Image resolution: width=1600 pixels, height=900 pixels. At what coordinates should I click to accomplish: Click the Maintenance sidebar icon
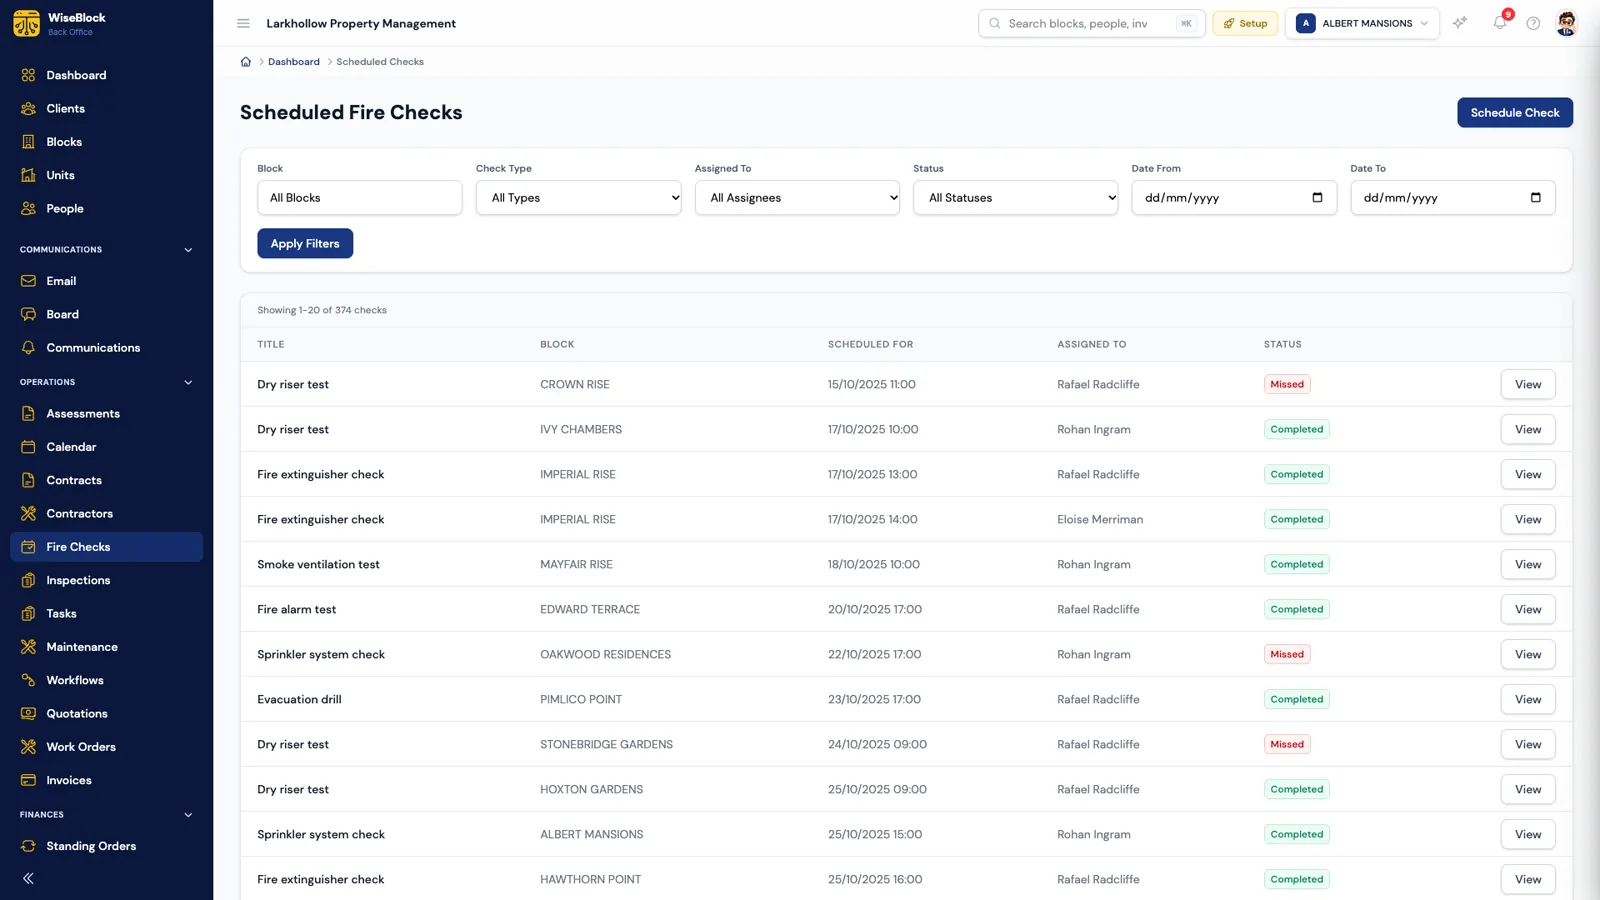point(28,647)
